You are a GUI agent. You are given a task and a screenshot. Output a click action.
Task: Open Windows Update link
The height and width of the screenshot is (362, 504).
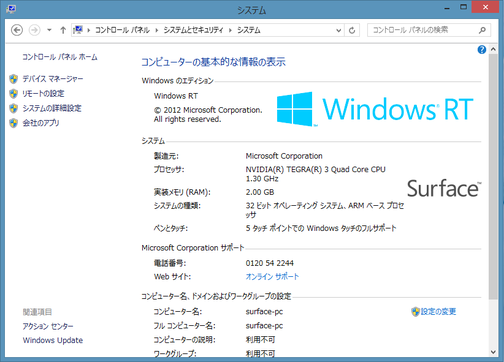pyautogui.click(x=53, y=340)
